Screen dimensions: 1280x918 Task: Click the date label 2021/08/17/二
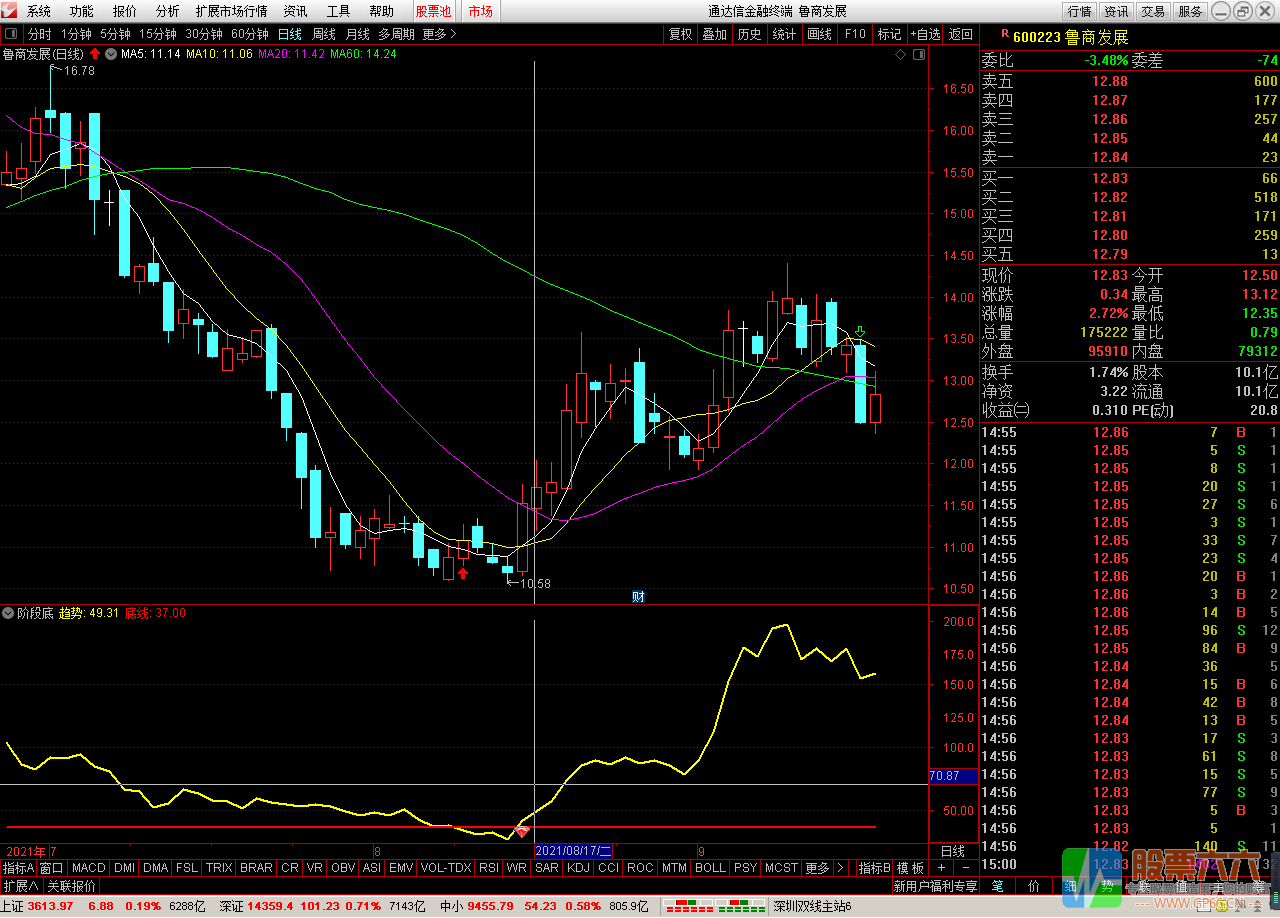click(x=573, y=850)
